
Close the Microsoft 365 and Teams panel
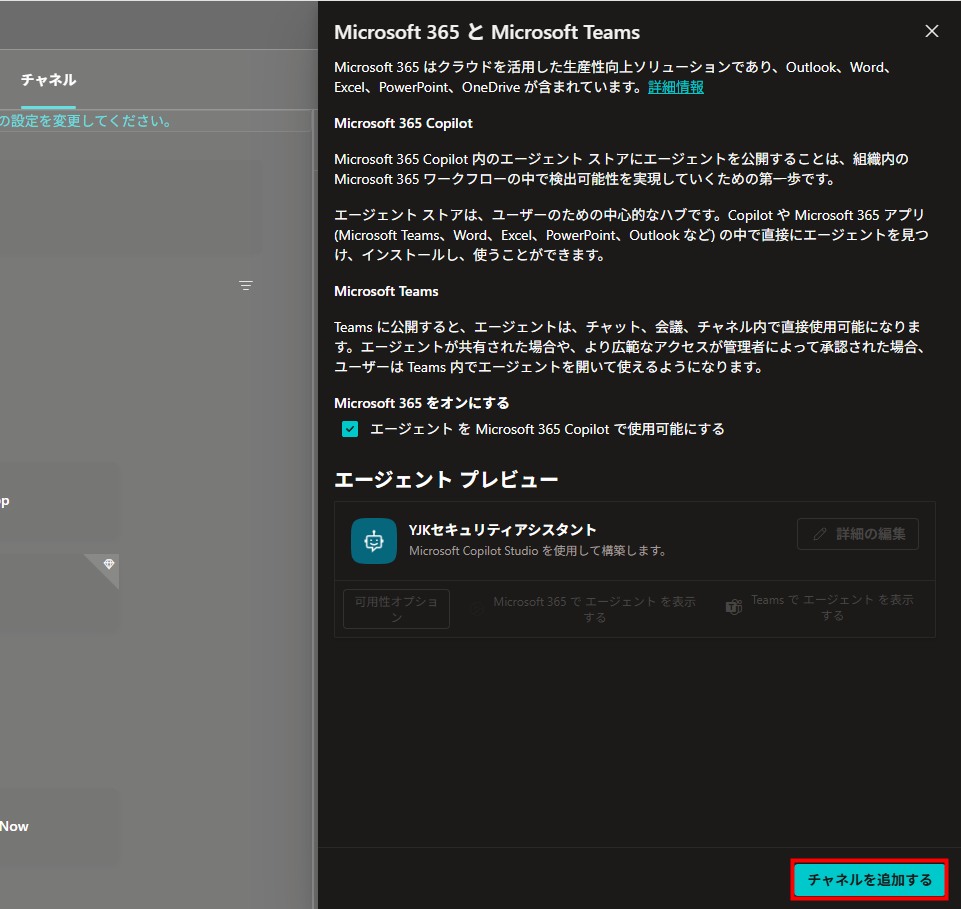point(931,31)
